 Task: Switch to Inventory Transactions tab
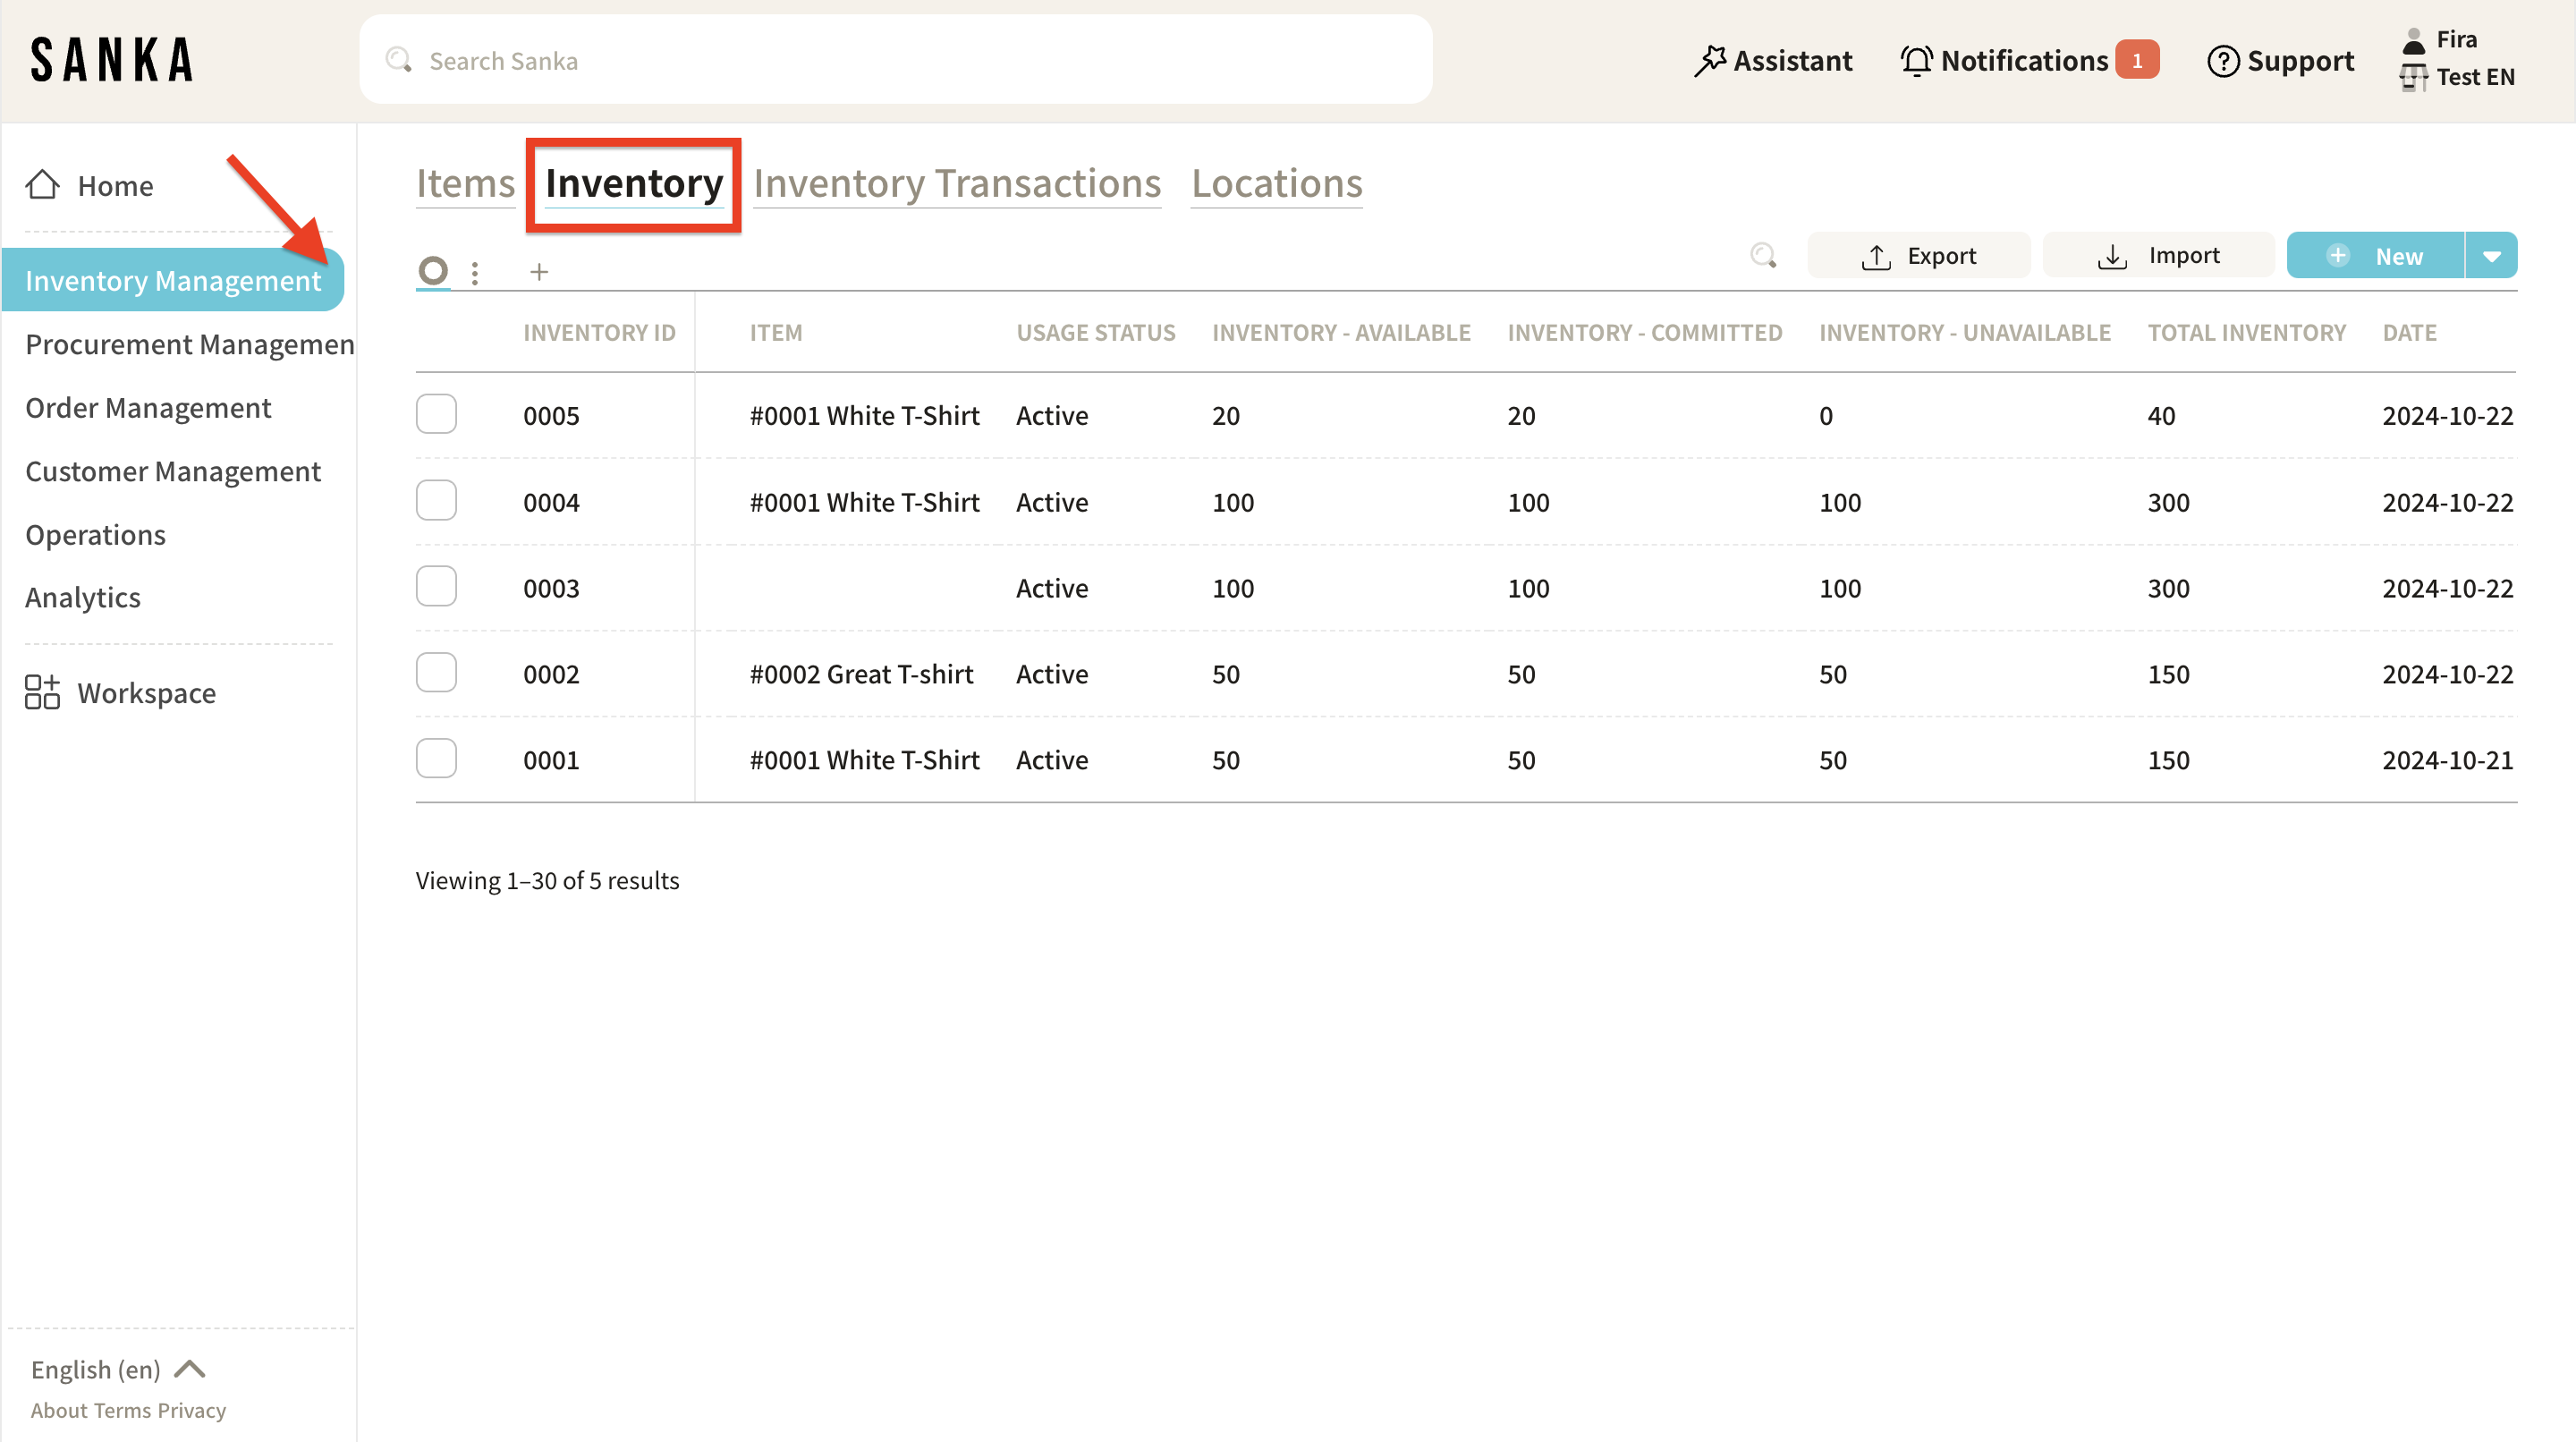point(957,184)
